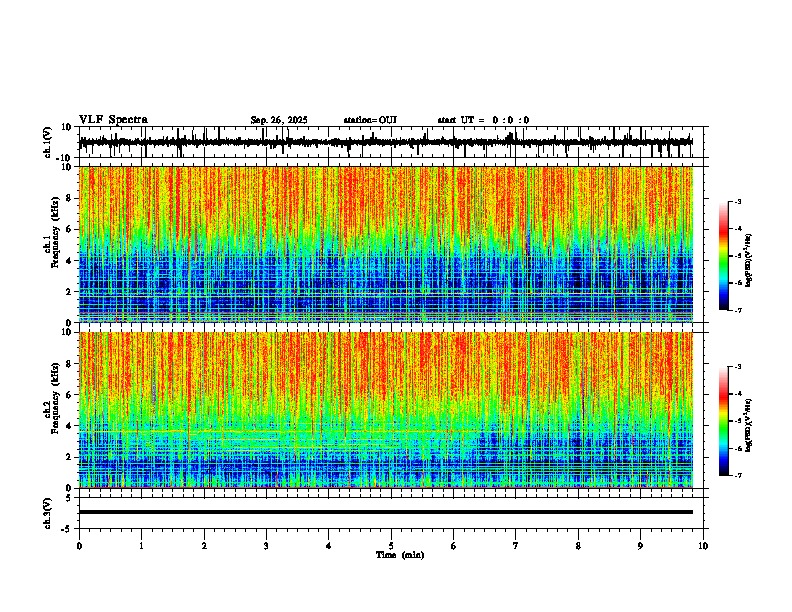Click the "0" tick on the Time axis
The height and width of the screenshot is (612, 792).
click(x=79, y=546)
